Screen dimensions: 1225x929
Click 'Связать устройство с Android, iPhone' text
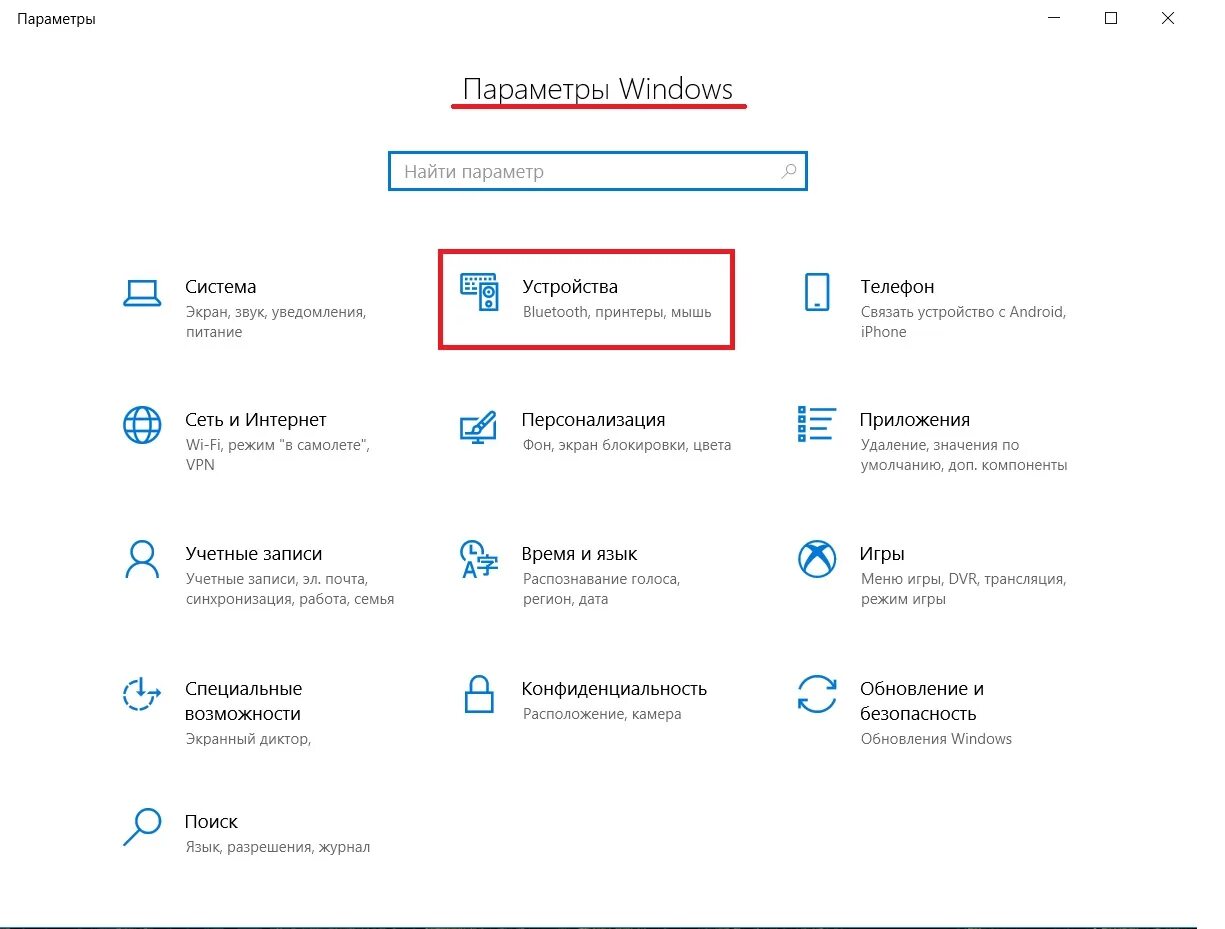pyautogui.click(x=964, y=322)
